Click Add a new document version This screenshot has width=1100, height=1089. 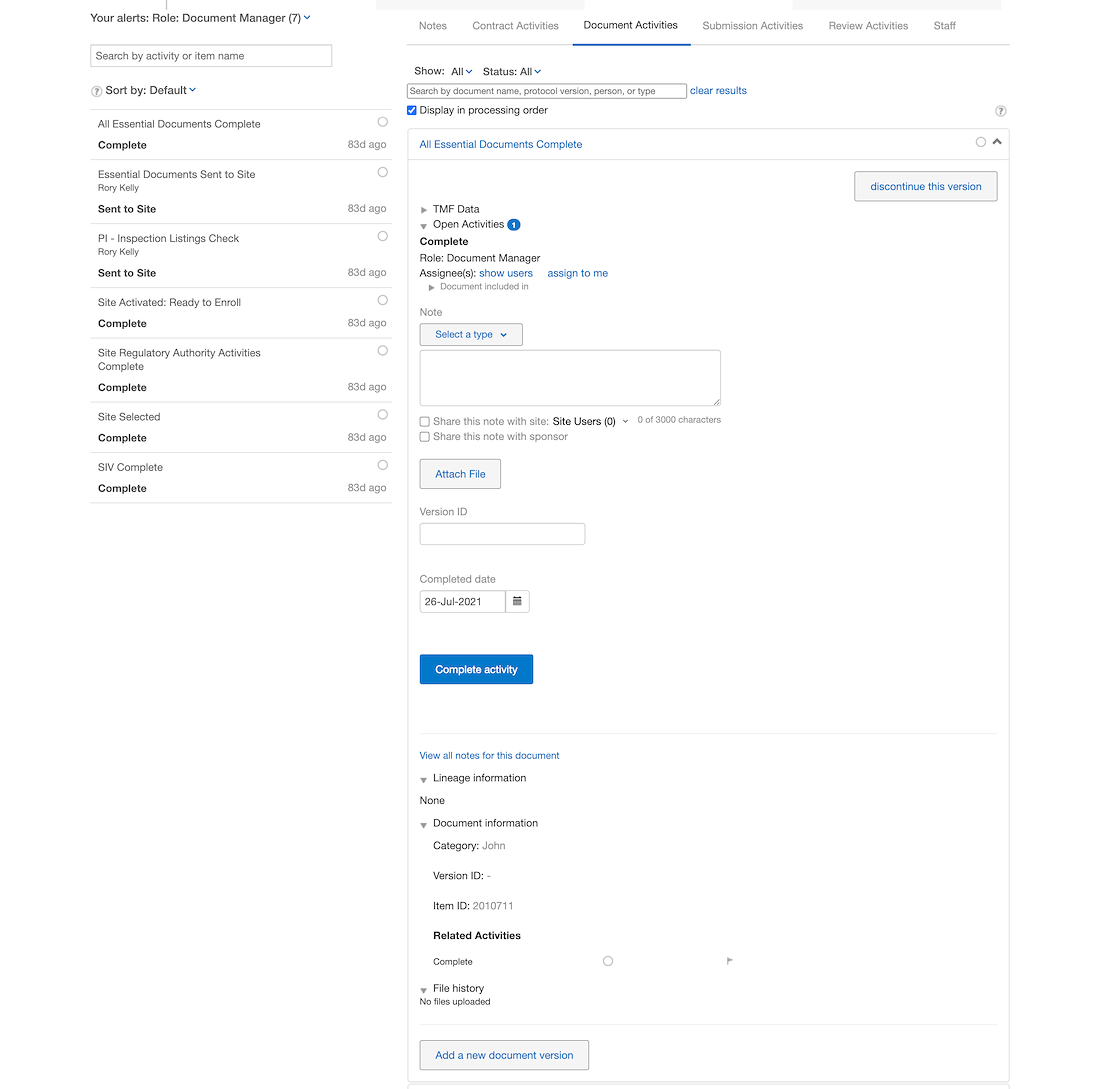(504, 1055)
